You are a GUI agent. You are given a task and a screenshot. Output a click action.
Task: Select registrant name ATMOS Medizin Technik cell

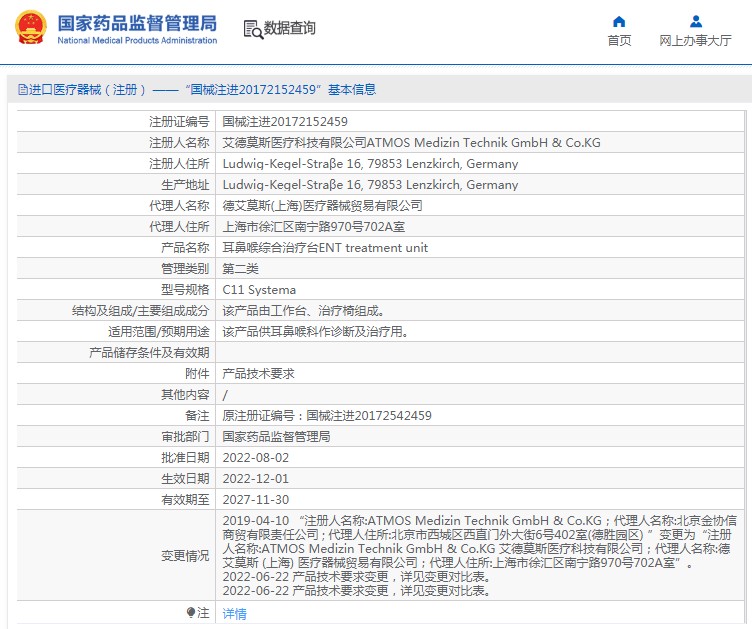[x=411, y=143]
